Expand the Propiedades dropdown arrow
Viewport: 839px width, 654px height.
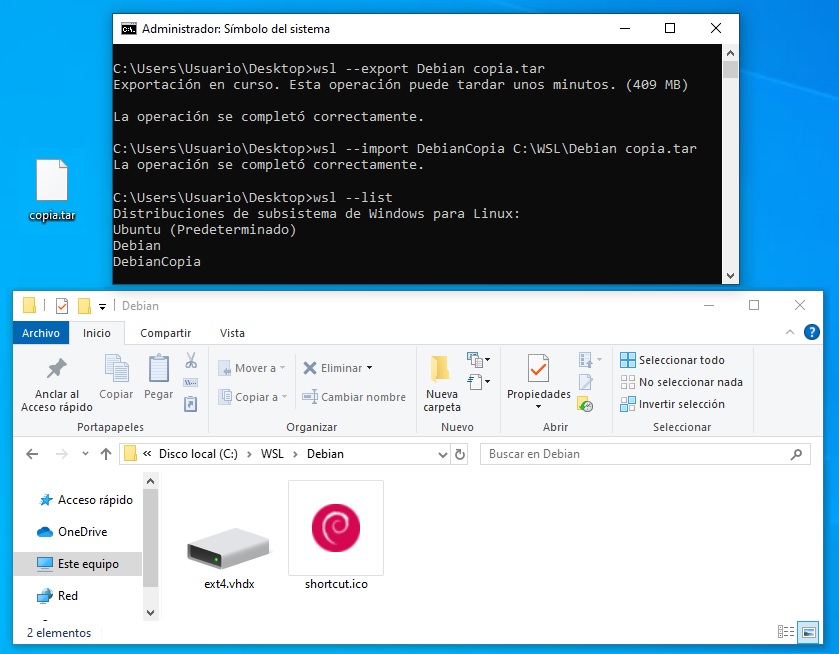(x=538, y=407)
